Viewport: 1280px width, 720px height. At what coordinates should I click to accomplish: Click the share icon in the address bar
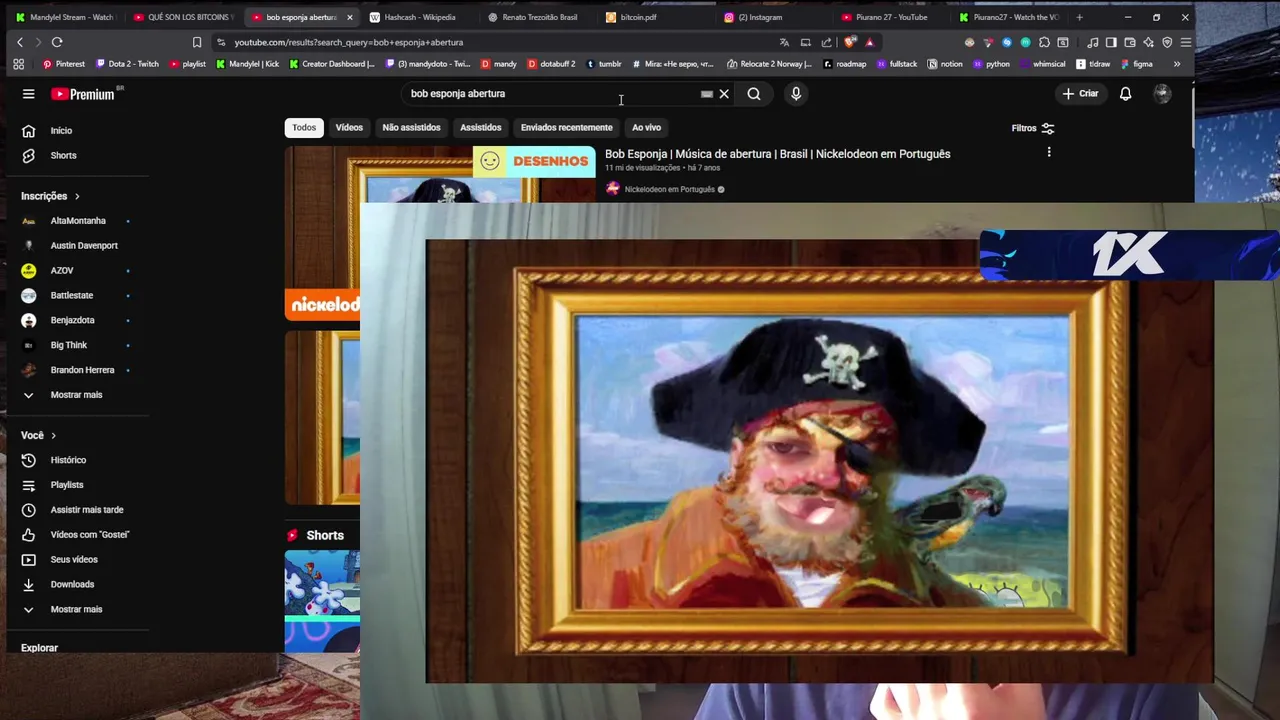click(x=827, y=42)
